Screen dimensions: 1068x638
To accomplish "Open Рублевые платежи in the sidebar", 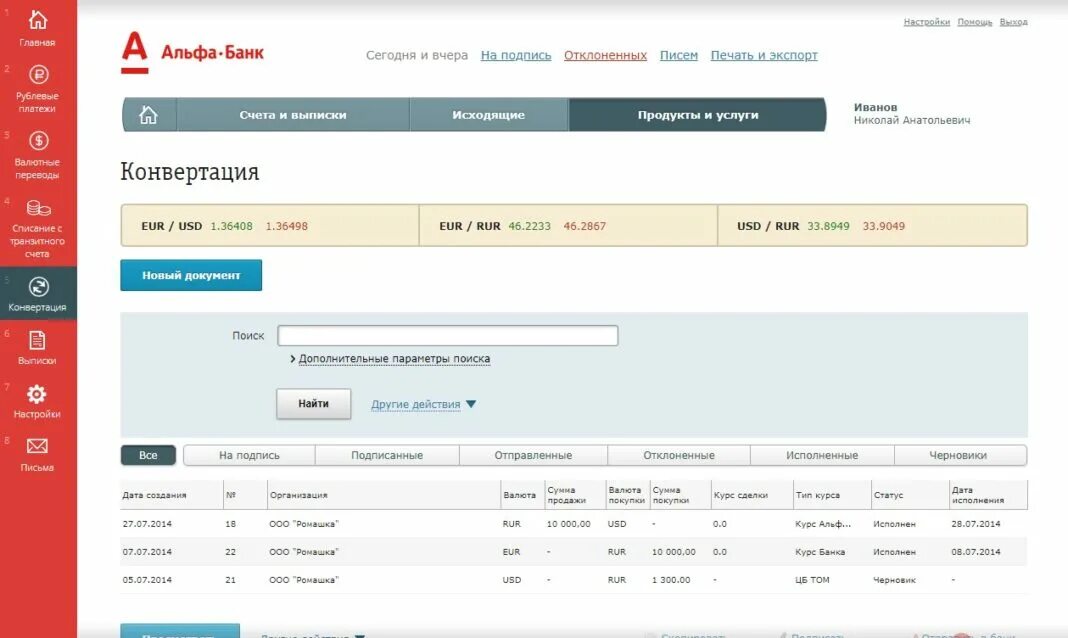I will point(38,74).
